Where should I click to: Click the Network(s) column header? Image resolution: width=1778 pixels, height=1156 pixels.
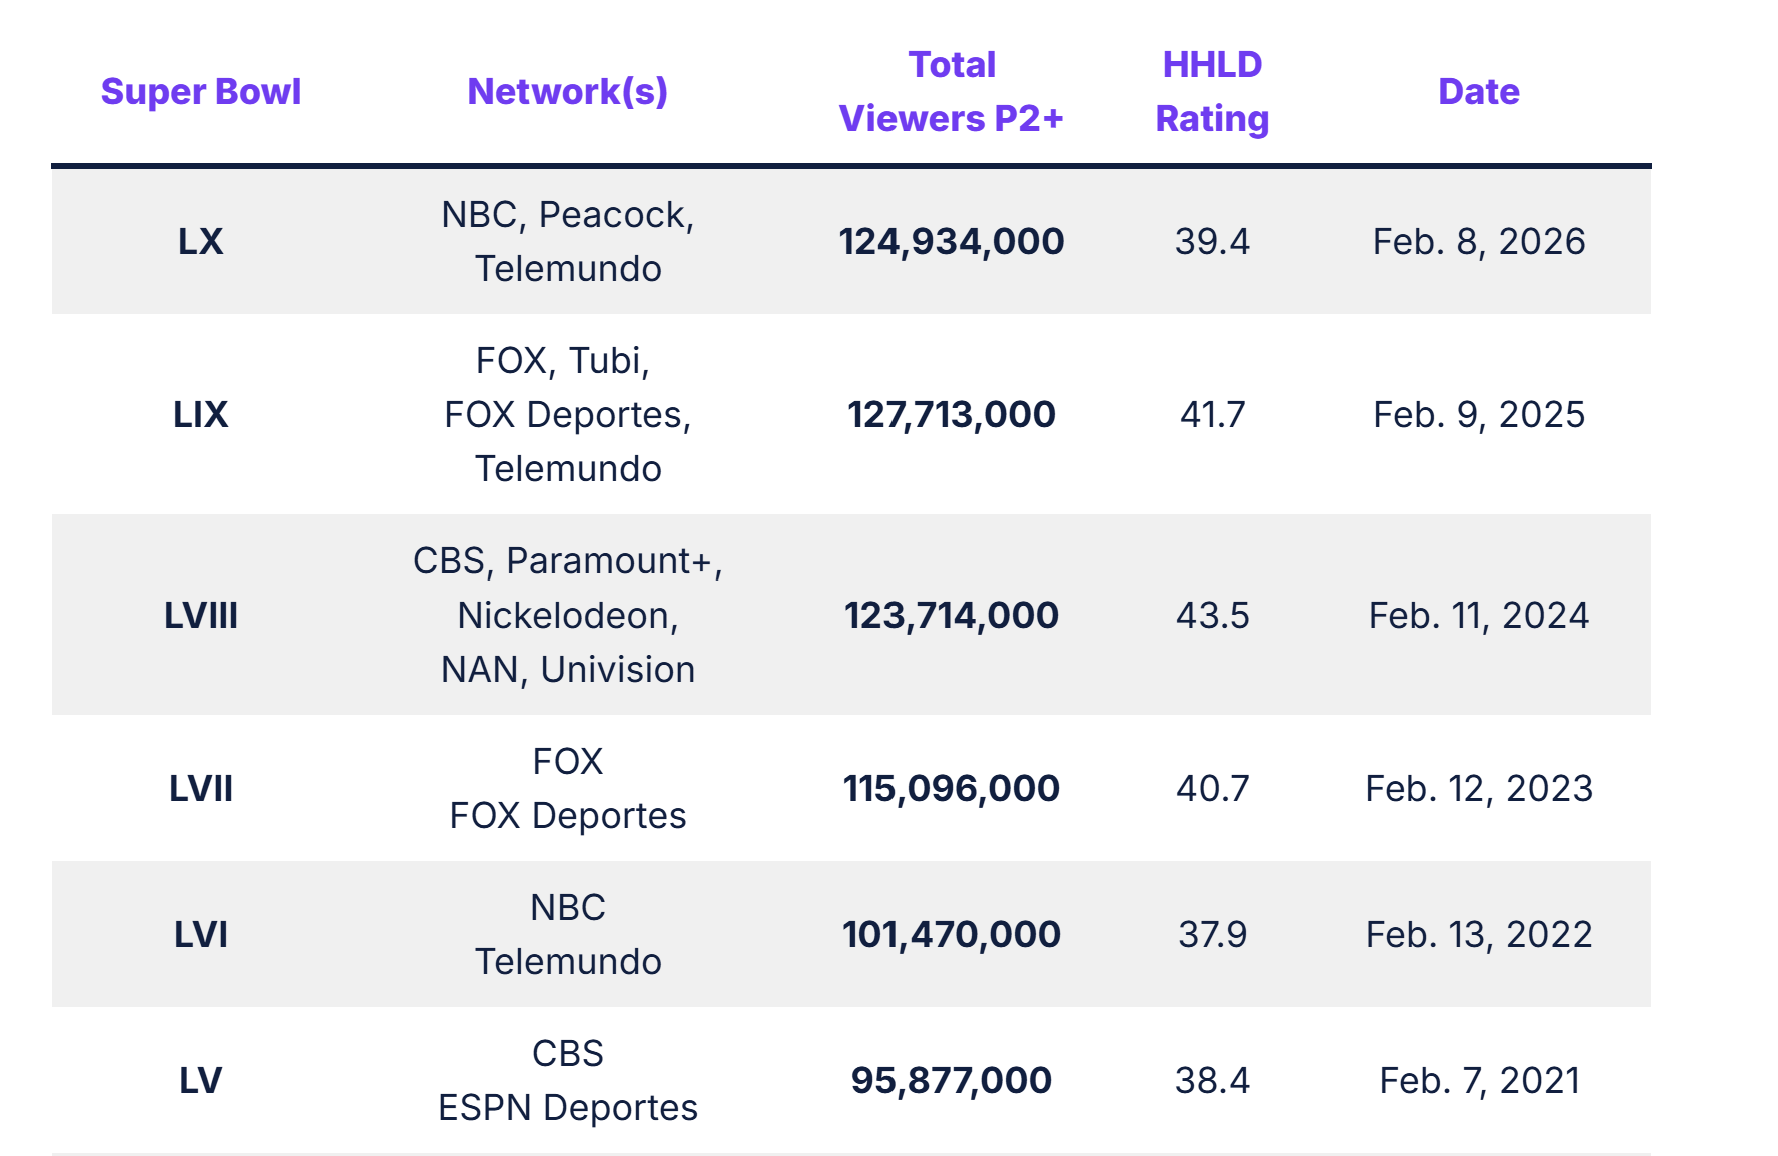(567, 92)
